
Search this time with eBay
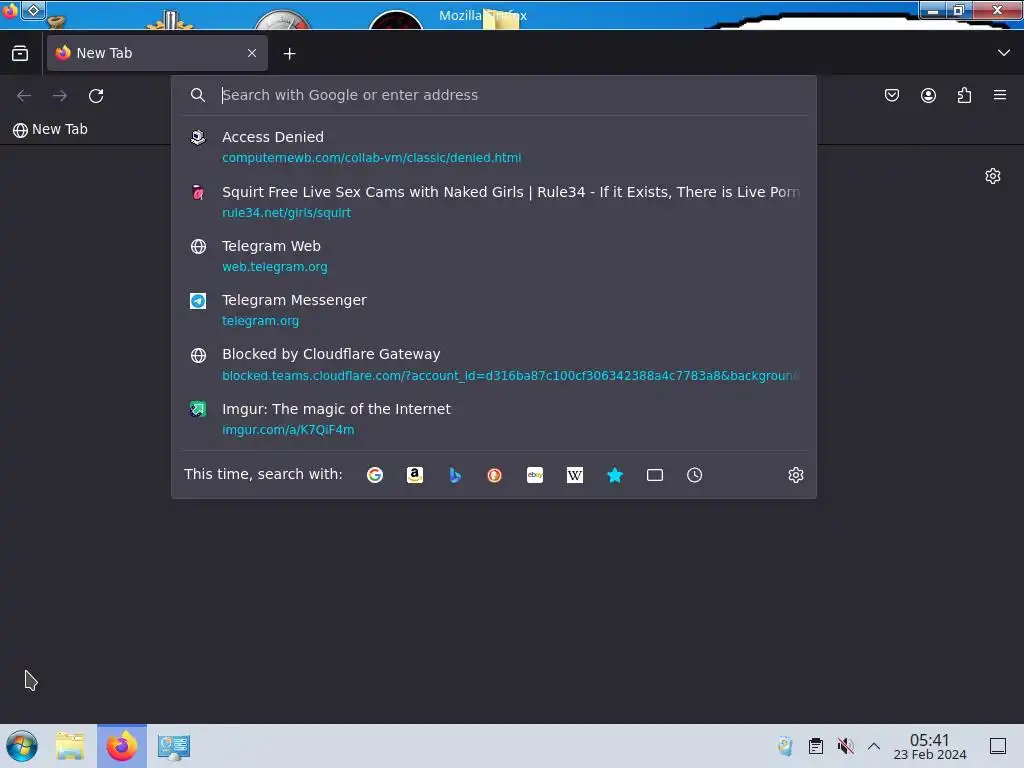pyautogui.click(x=535, y=475)
